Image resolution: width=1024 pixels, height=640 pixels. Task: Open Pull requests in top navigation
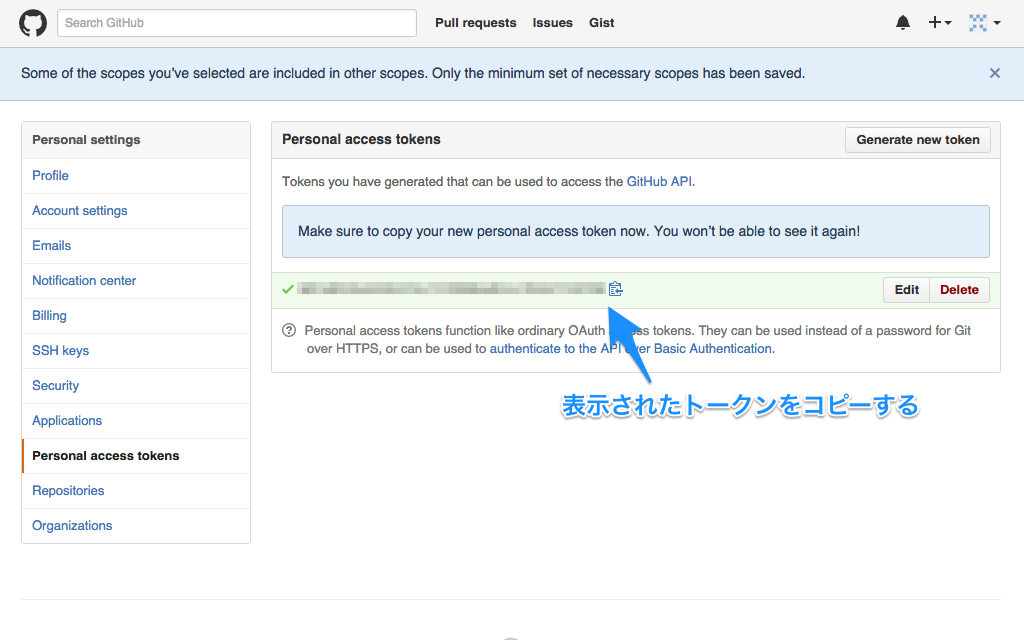pos(475,23)
